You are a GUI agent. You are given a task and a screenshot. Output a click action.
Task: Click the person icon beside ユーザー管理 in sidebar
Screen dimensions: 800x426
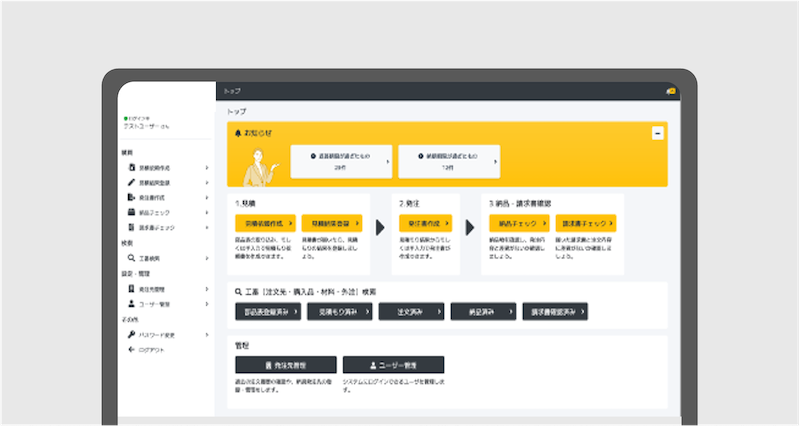[131, 303]
